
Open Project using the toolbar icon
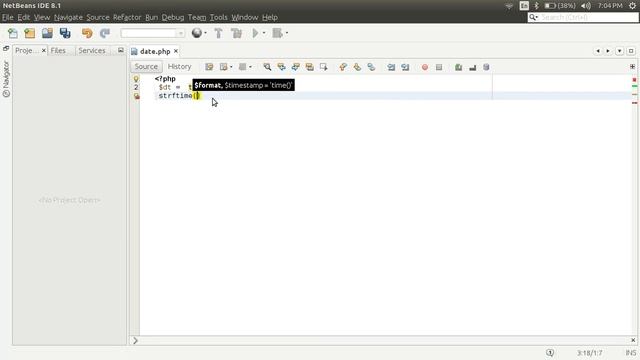[x=47, y=33]
